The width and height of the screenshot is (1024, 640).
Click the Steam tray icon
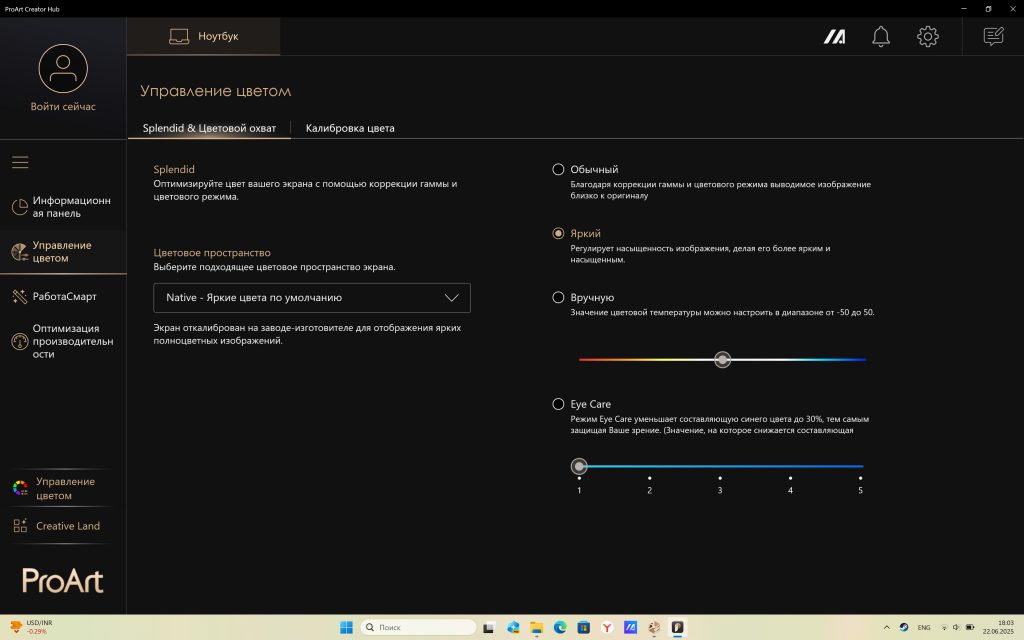(904, 627)
